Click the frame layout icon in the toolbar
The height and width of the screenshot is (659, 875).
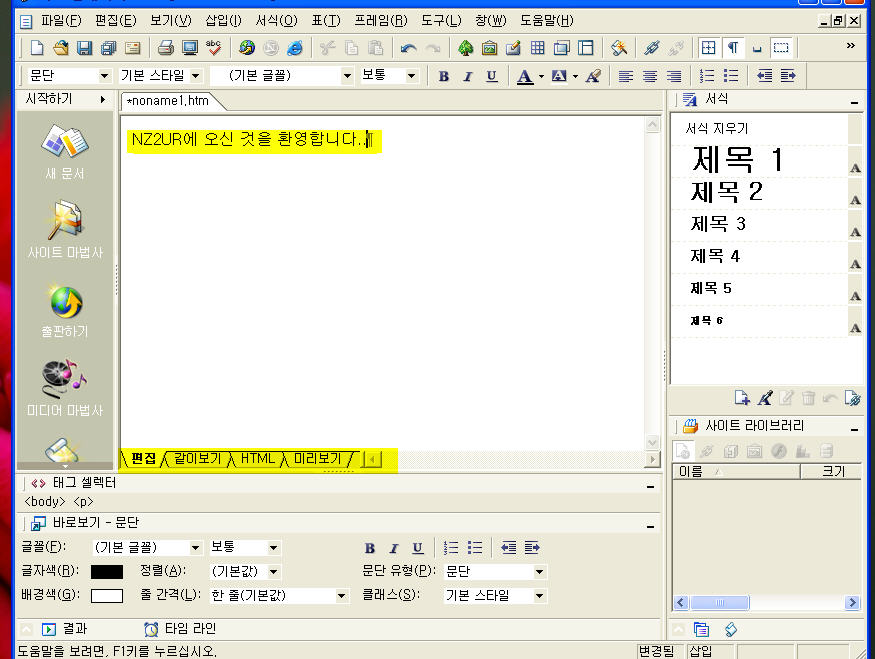point(585,48)
